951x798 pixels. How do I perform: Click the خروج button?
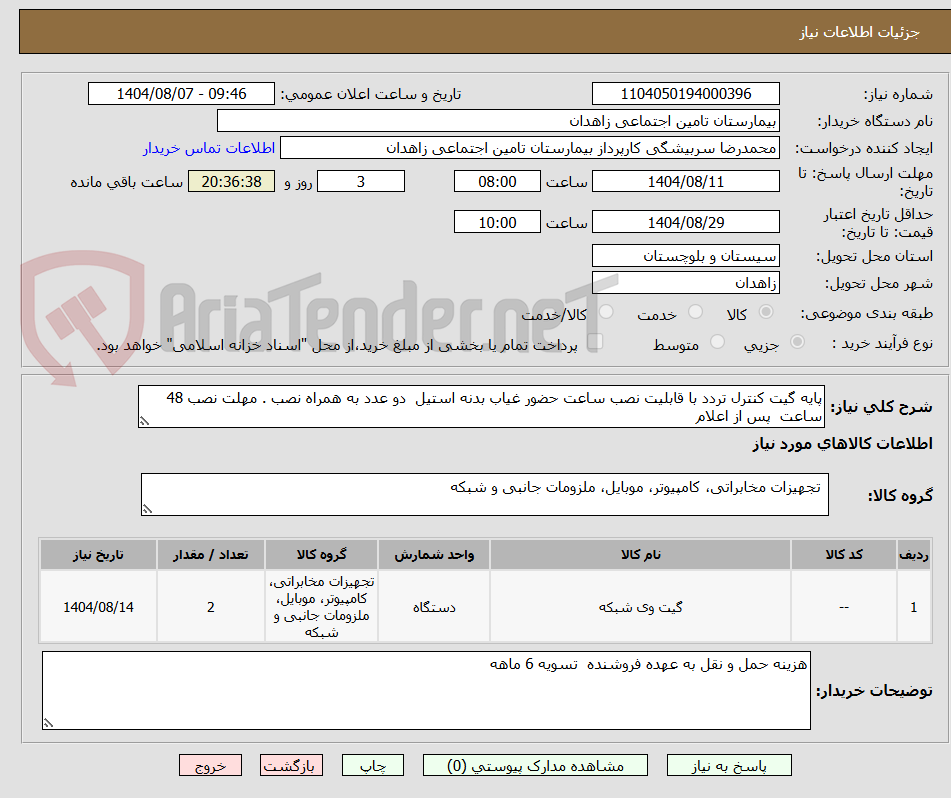(209, 764)
